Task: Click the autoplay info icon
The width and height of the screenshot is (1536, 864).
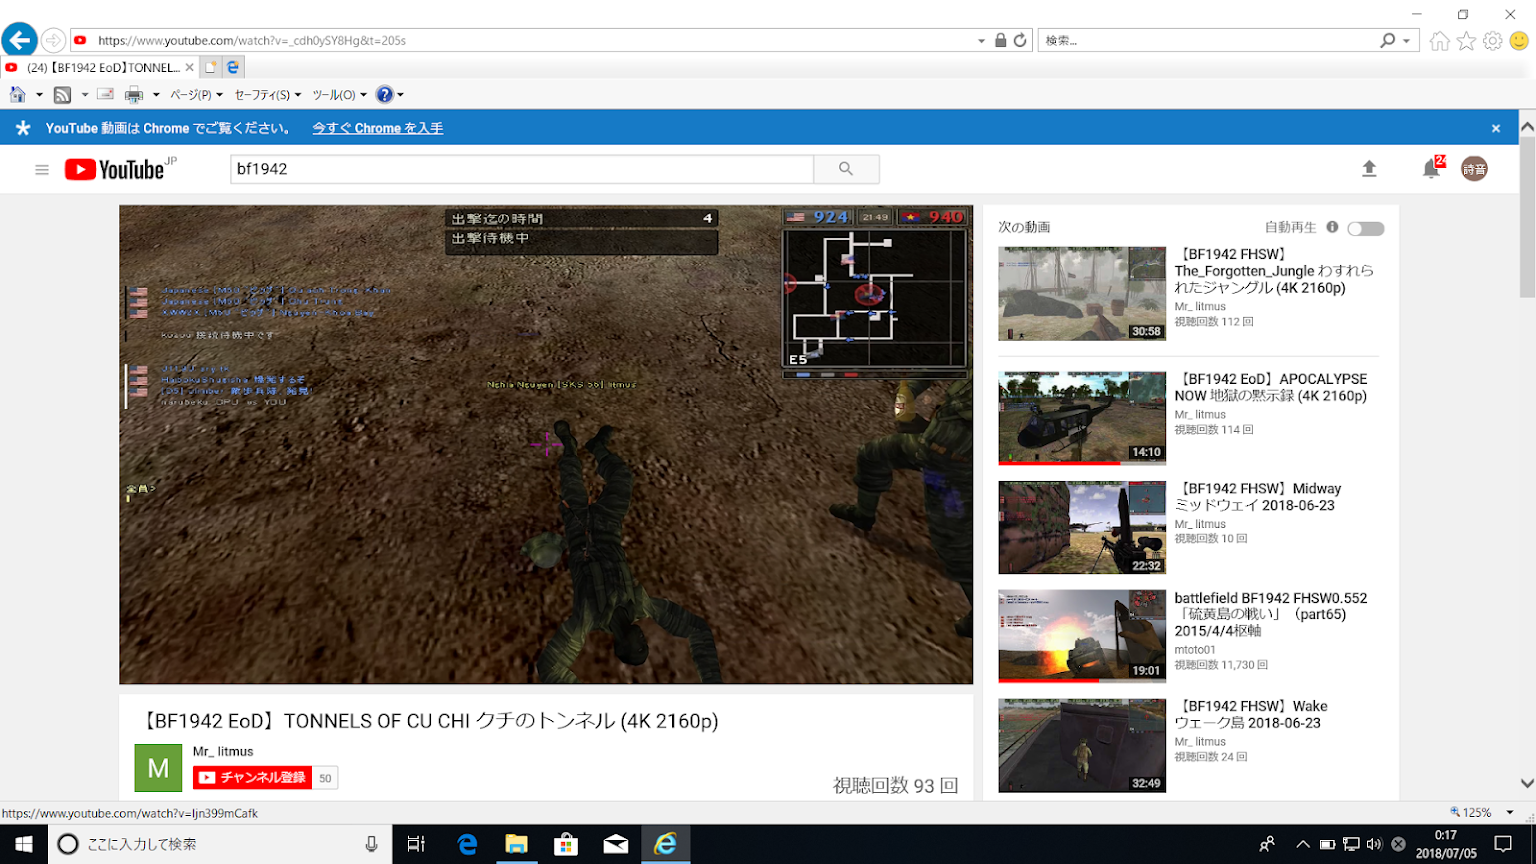Action: [1332, 227]
